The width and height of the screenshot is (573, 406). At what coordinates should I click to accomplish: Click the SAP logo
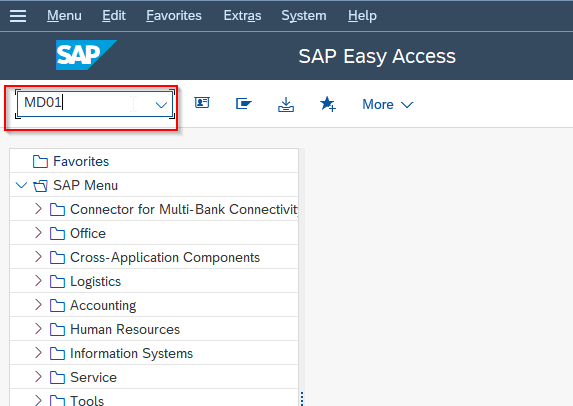pyautogui.click(x=86, y=55)
